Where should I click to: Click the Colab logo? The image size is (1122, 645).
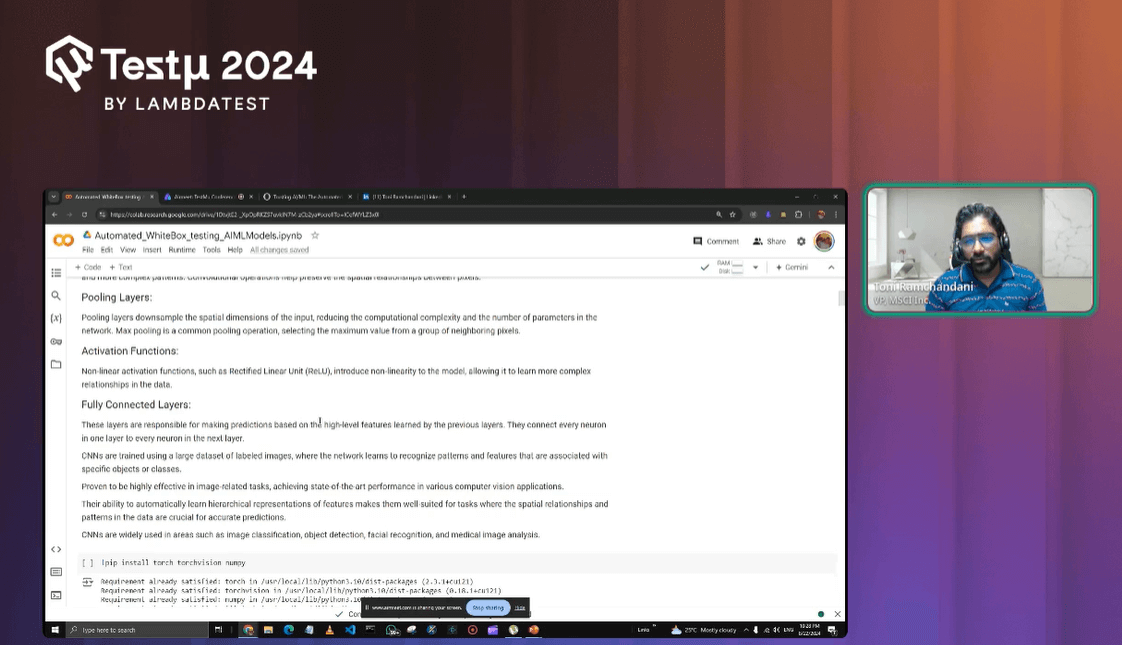[64, 241]
